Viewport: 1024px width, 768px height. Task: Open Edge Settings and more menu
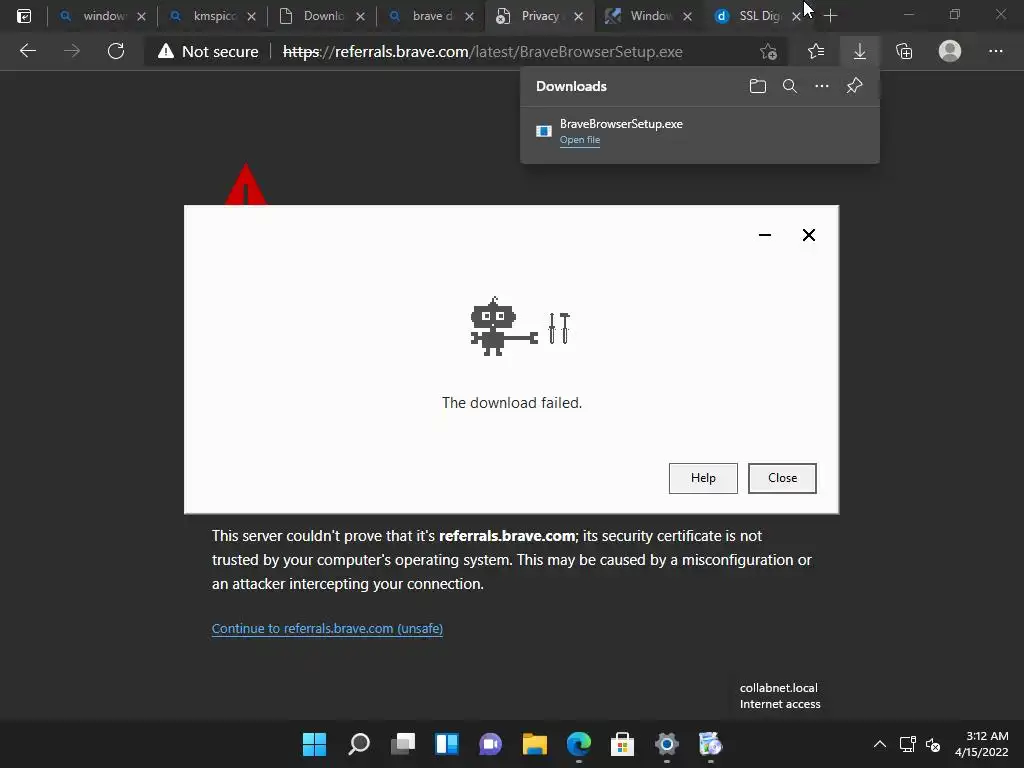[x=996, y=51]
